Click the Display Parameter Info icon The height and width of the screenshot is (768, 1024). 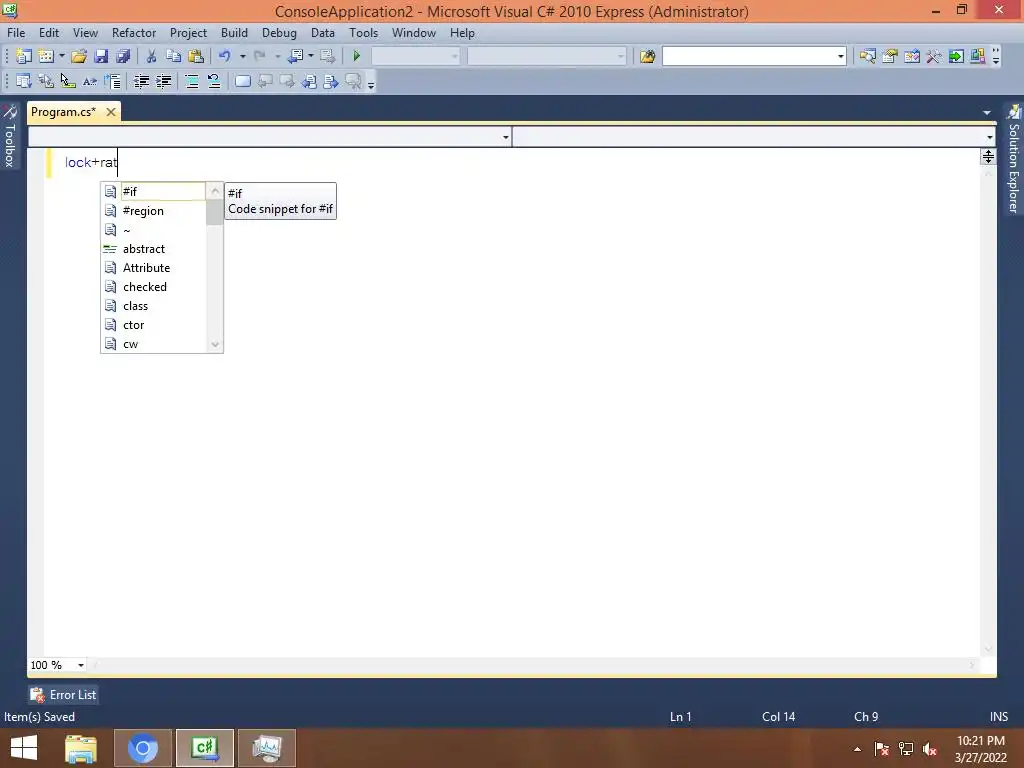tap(46, 81)
